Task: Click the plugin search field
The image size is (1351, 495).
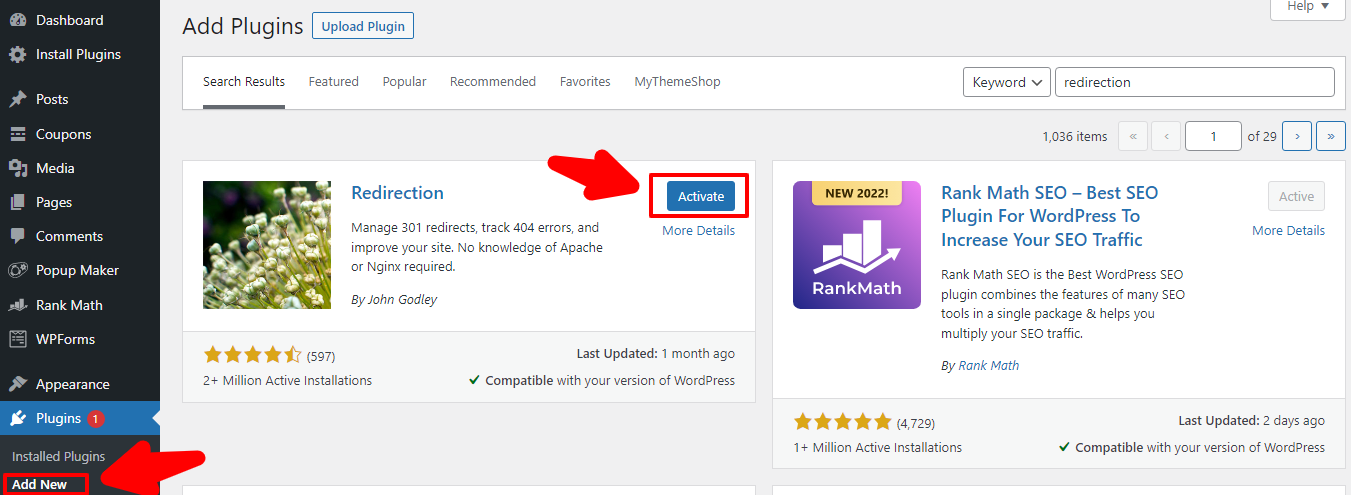Action: (1195, 82)
